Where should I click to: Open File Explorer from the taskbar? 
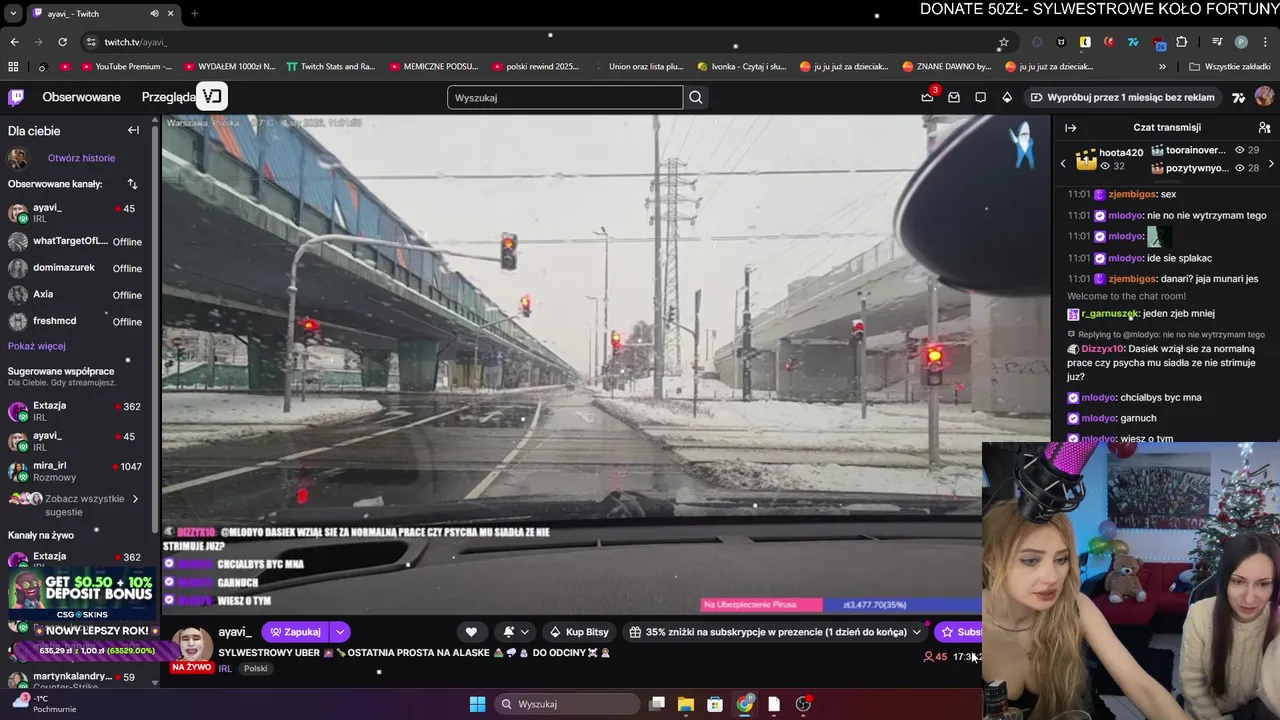click(x=686, y=704)
